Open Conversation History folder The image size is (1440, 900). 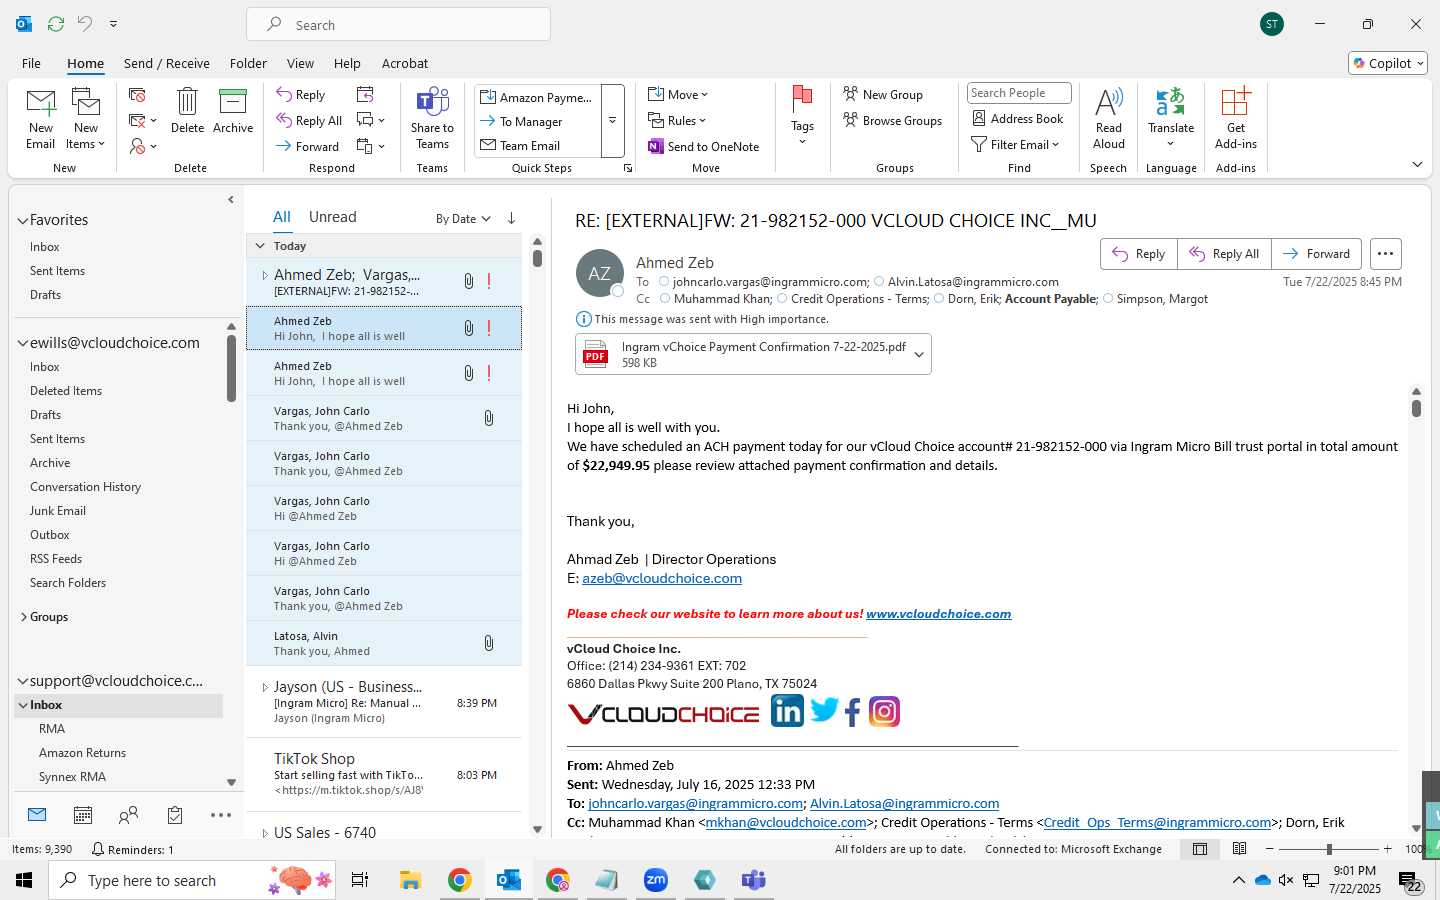85,487
